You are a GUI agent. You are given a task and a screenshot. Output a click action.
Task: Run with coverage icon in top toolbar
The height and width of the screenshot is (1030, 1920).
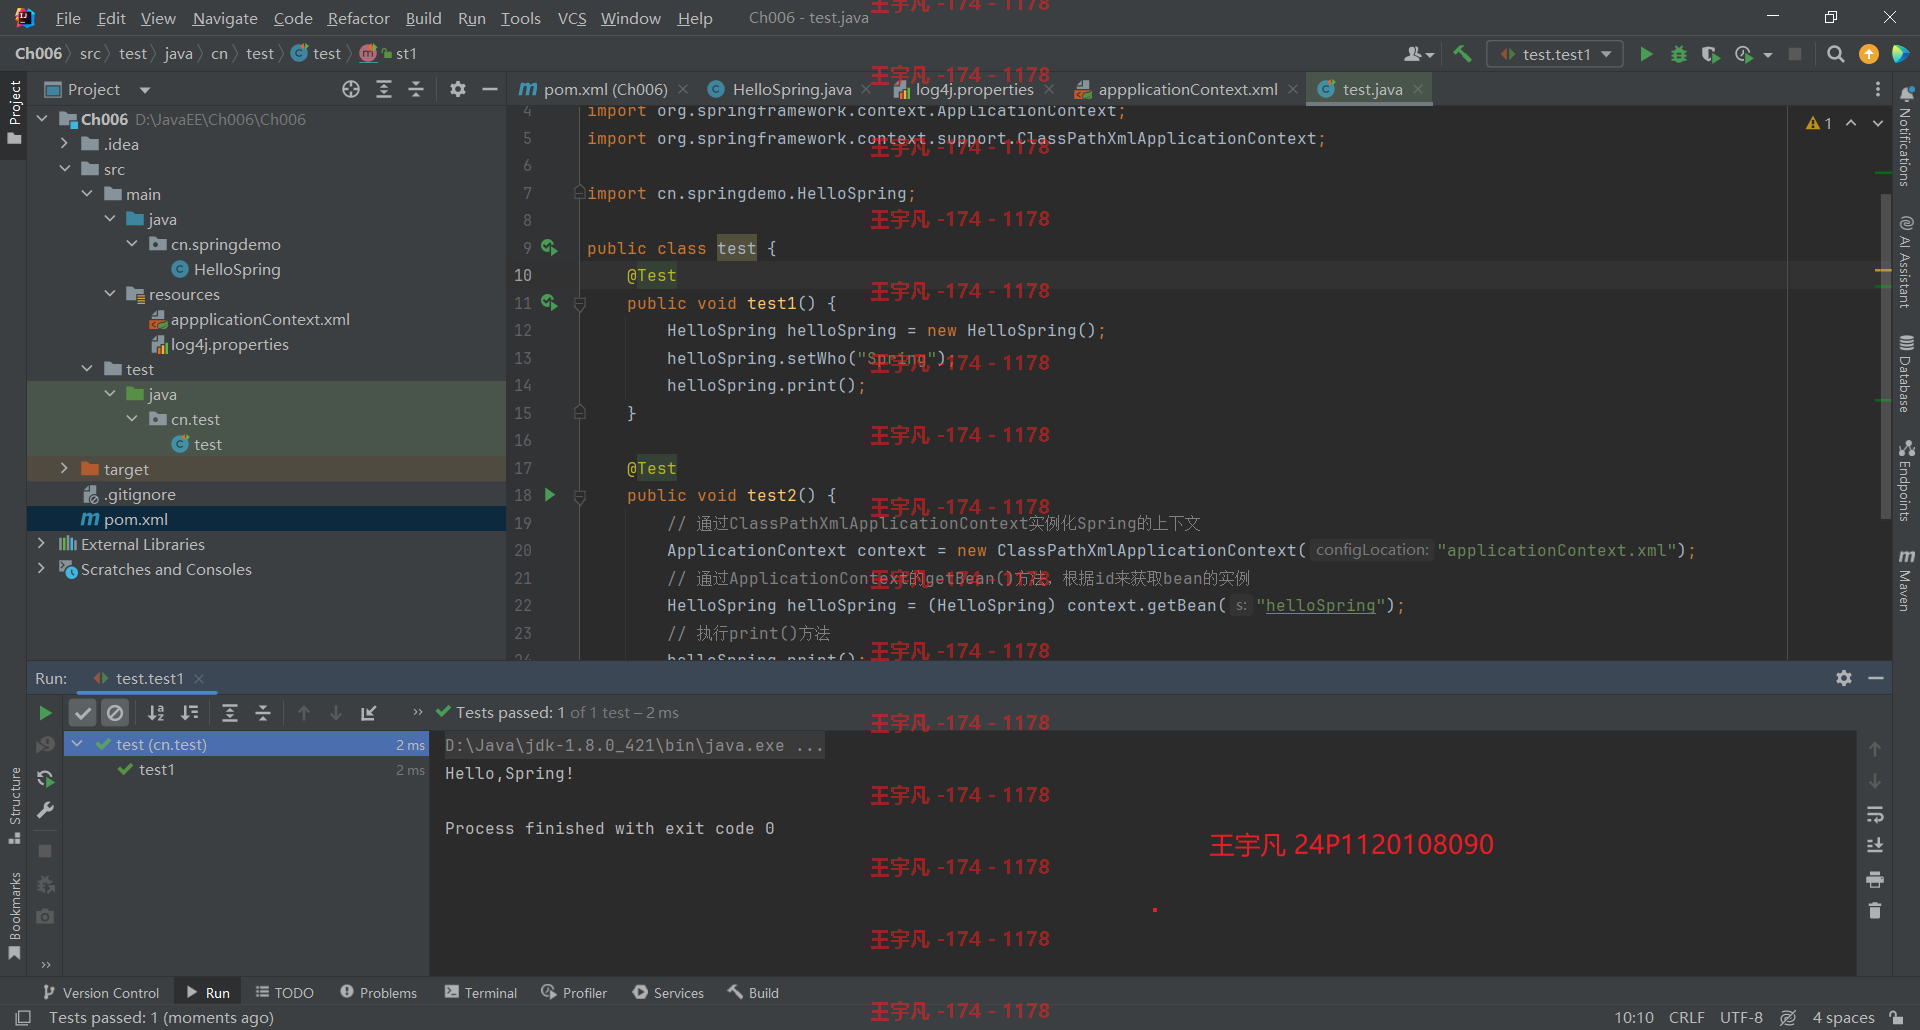click(1711, 54)
